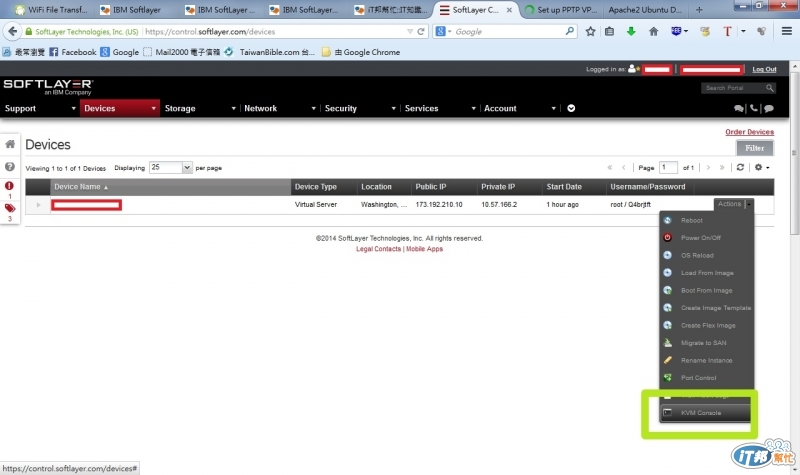Click the red T toolbar extension icon

[727, 32]
